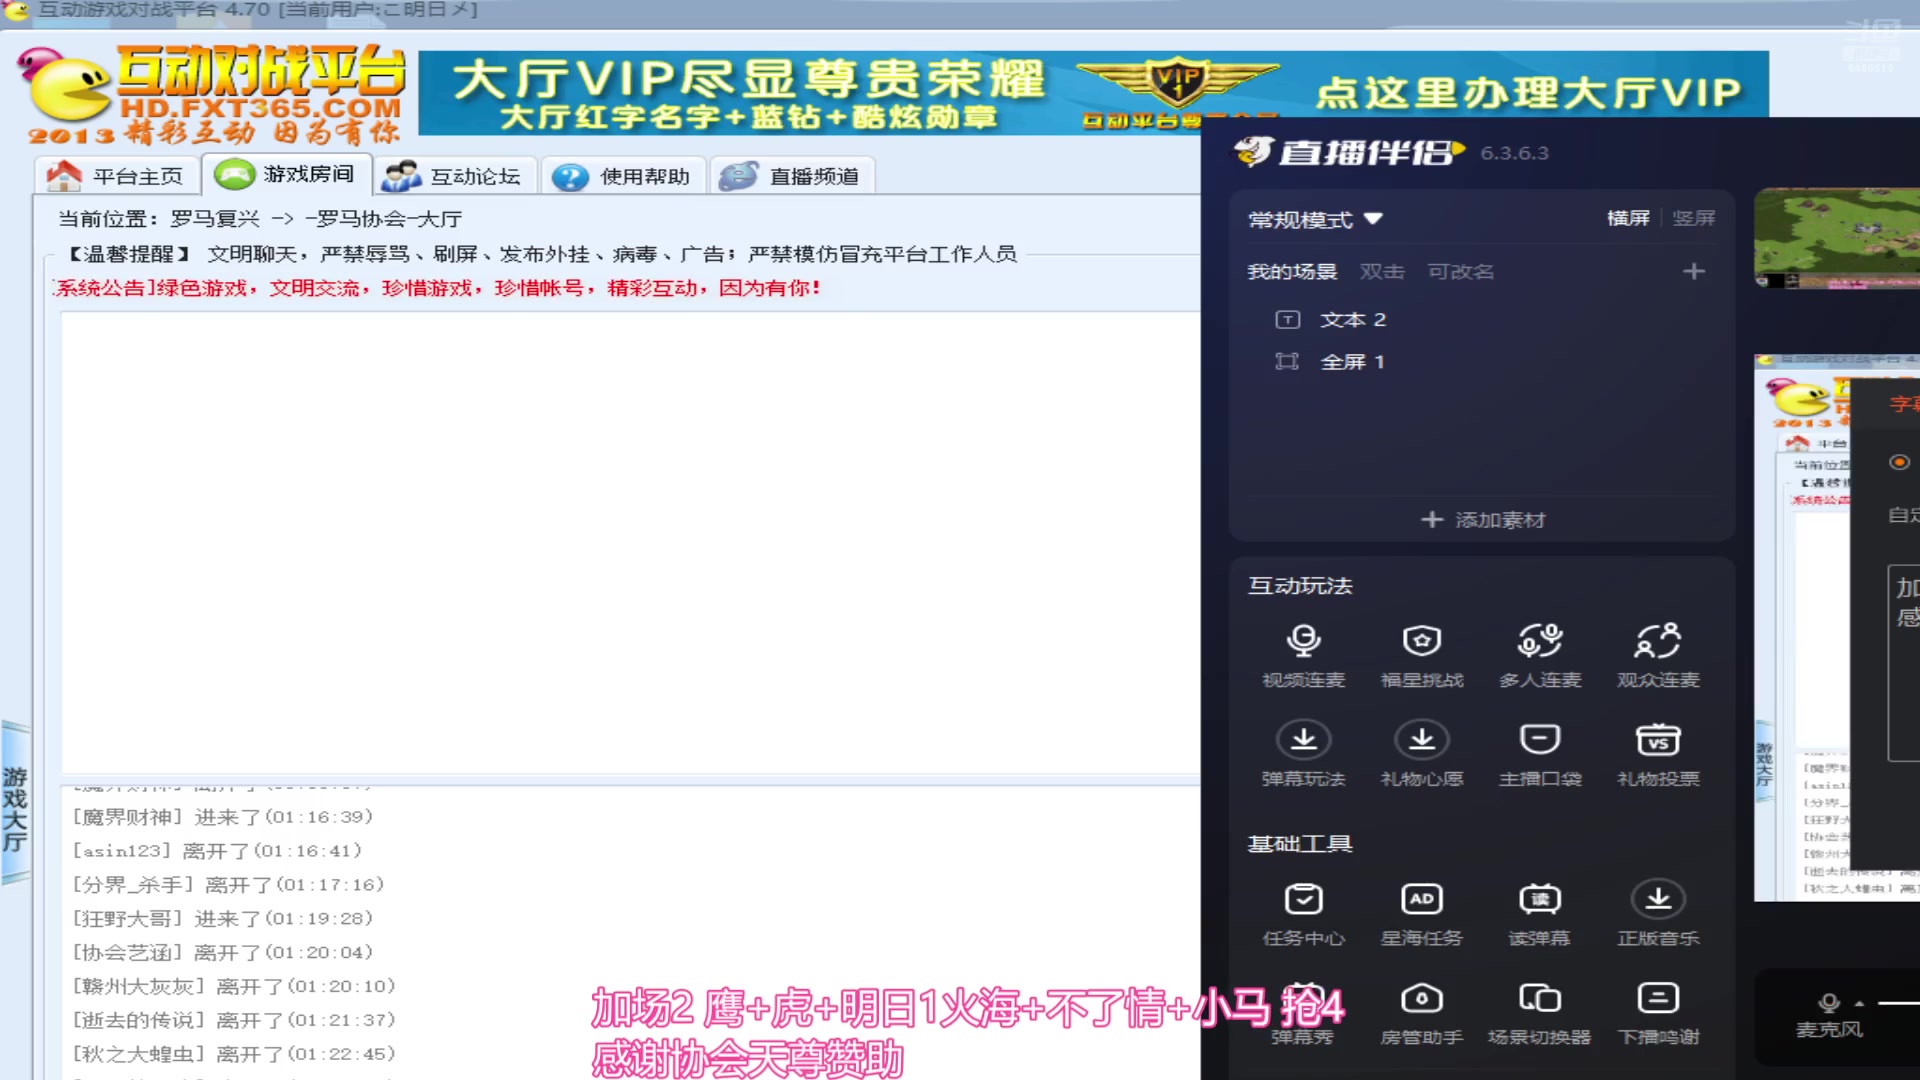Switch to 竖屏 portrait mode
The width and height of the screenshot is (1920, 1080).
coord(1694,218)
